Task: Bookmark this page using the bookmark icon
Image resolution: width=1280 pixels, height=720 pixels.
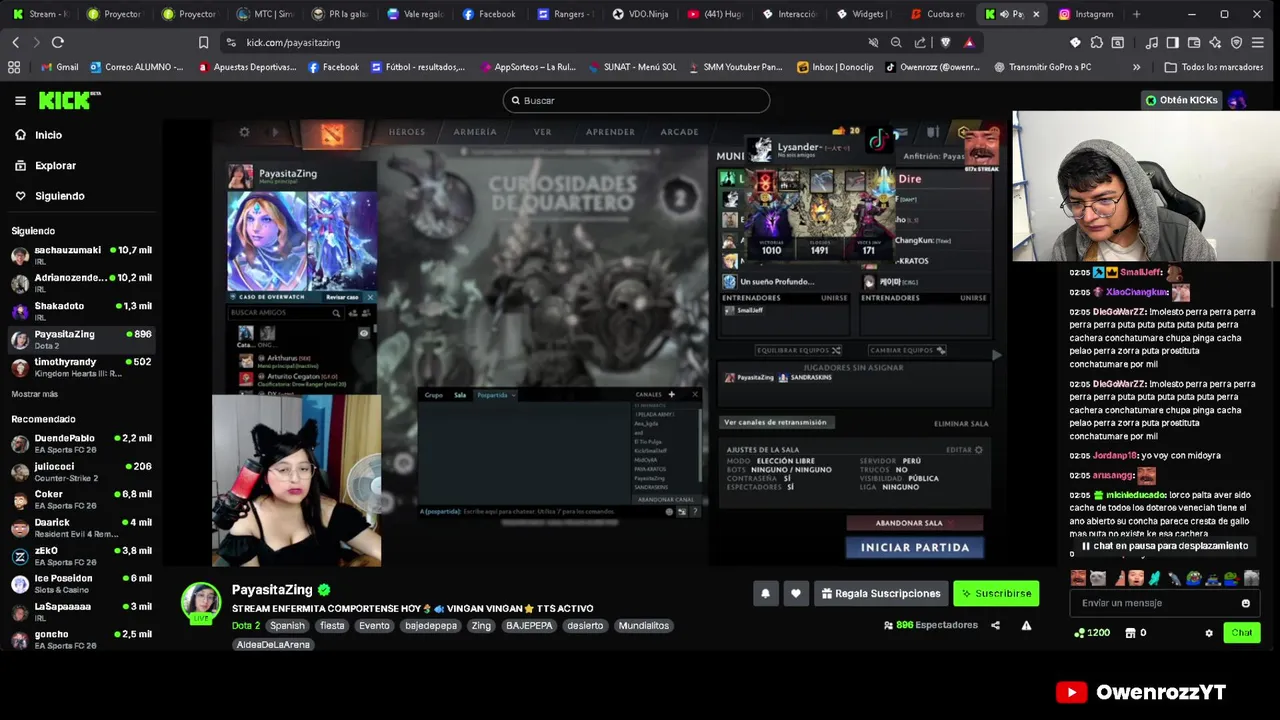Action: click(203, 42)
